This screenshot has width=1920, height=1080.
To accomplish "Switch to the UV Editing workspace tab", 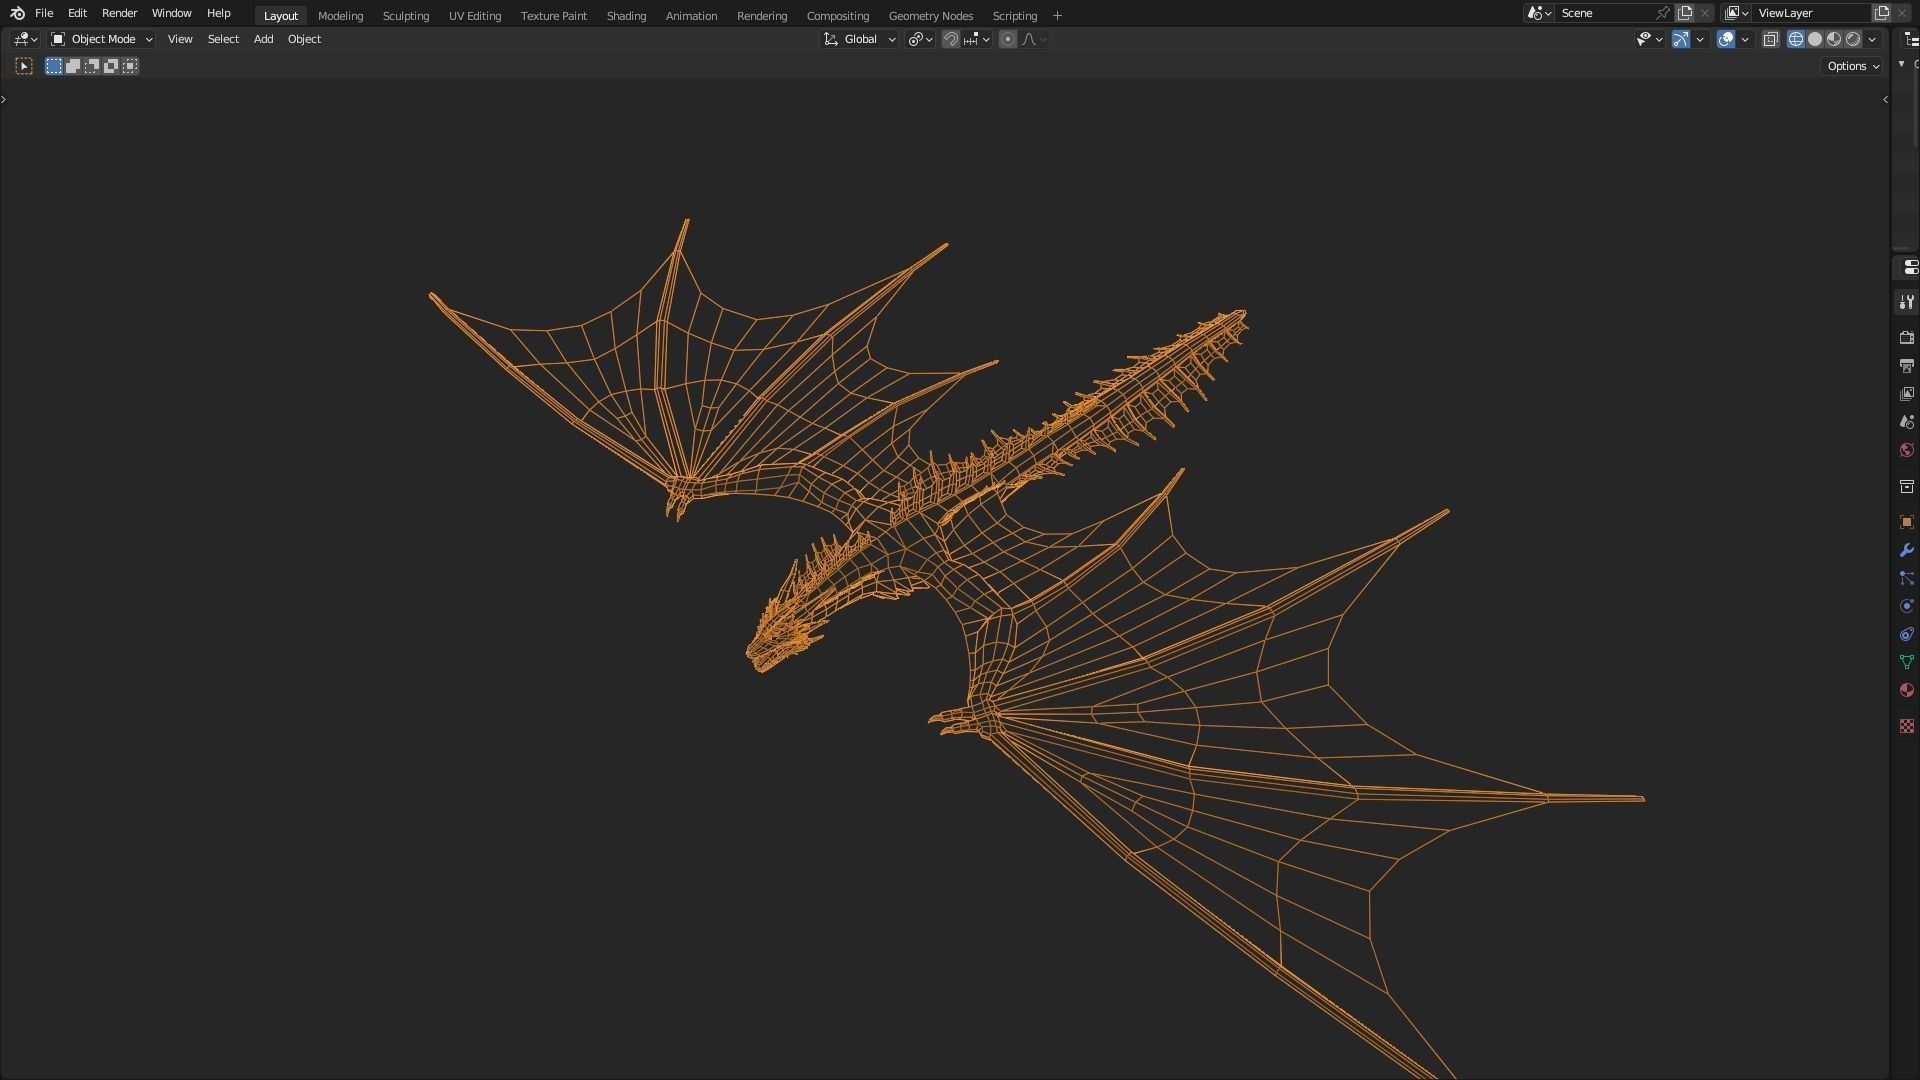I will click(x=474, y=16).
